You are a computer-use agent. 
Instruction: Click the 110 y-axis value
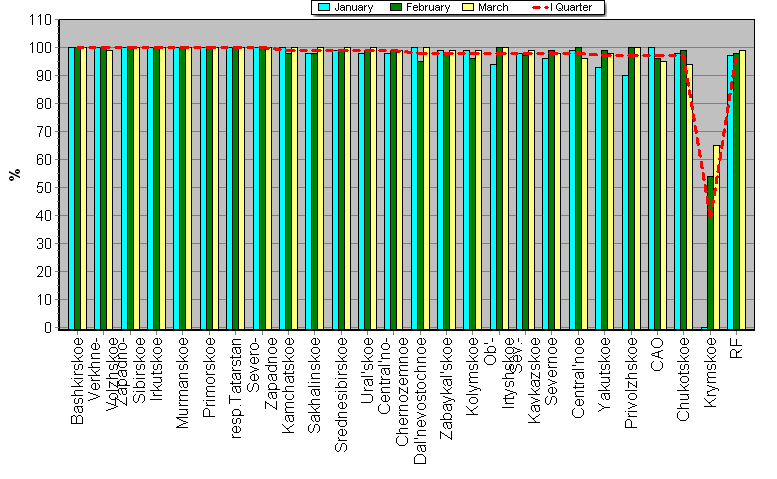(41, 20)
